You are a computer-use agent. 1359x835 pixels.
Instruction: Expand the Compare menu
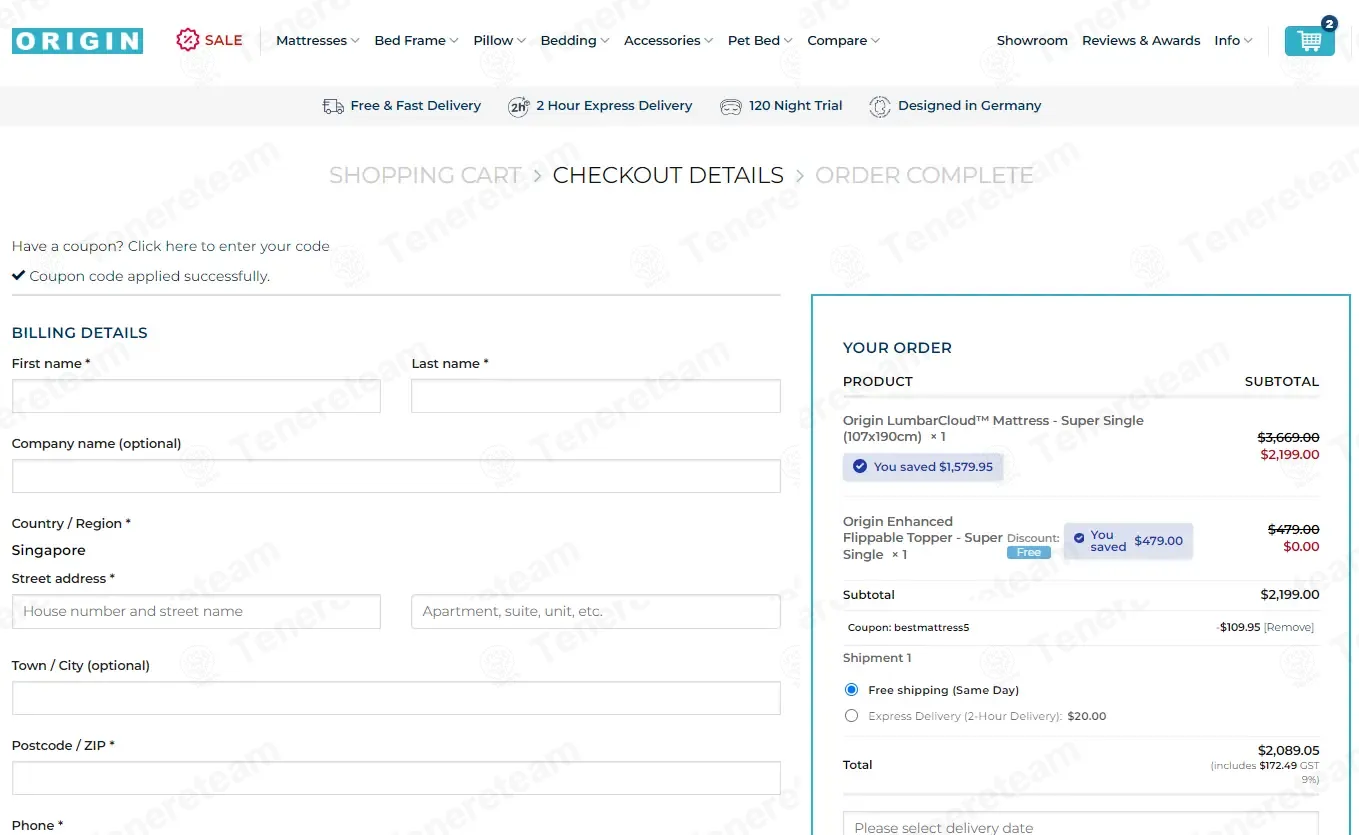pyautogui.click(x=843, y=41)
